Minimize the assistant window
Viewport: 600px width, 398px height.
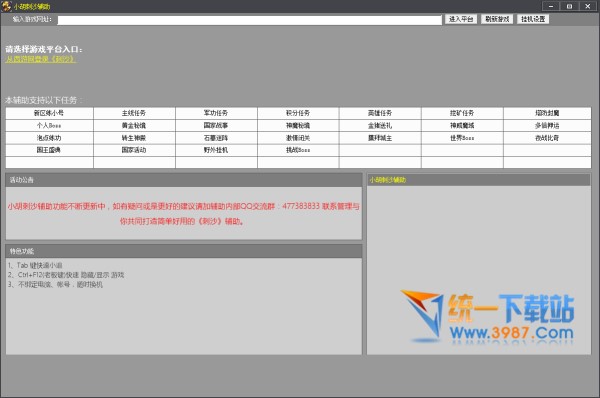pos(551,6)
